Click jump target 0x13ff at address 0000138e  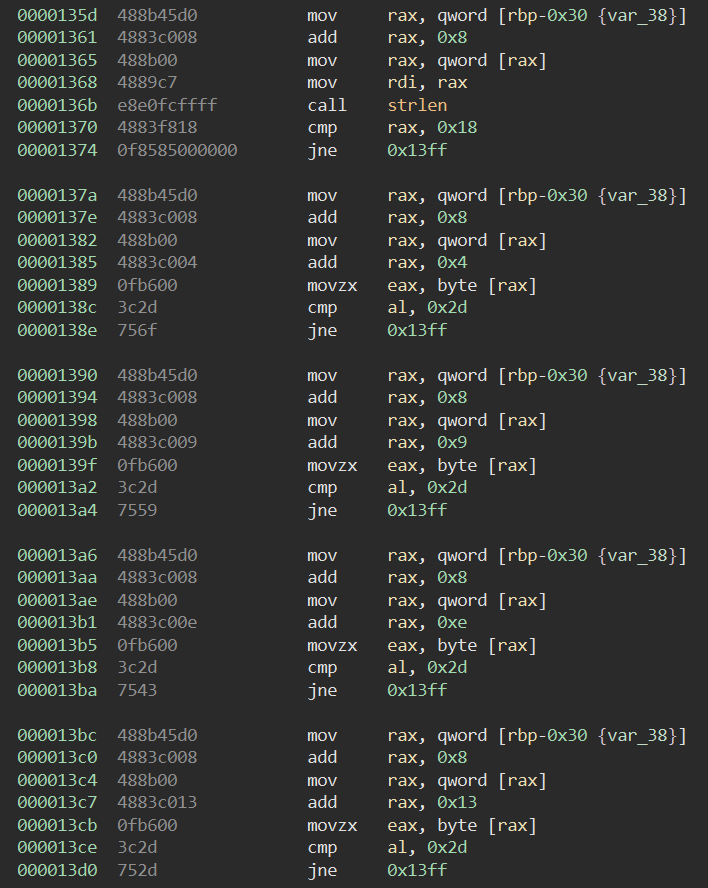(x=417, y=331)
